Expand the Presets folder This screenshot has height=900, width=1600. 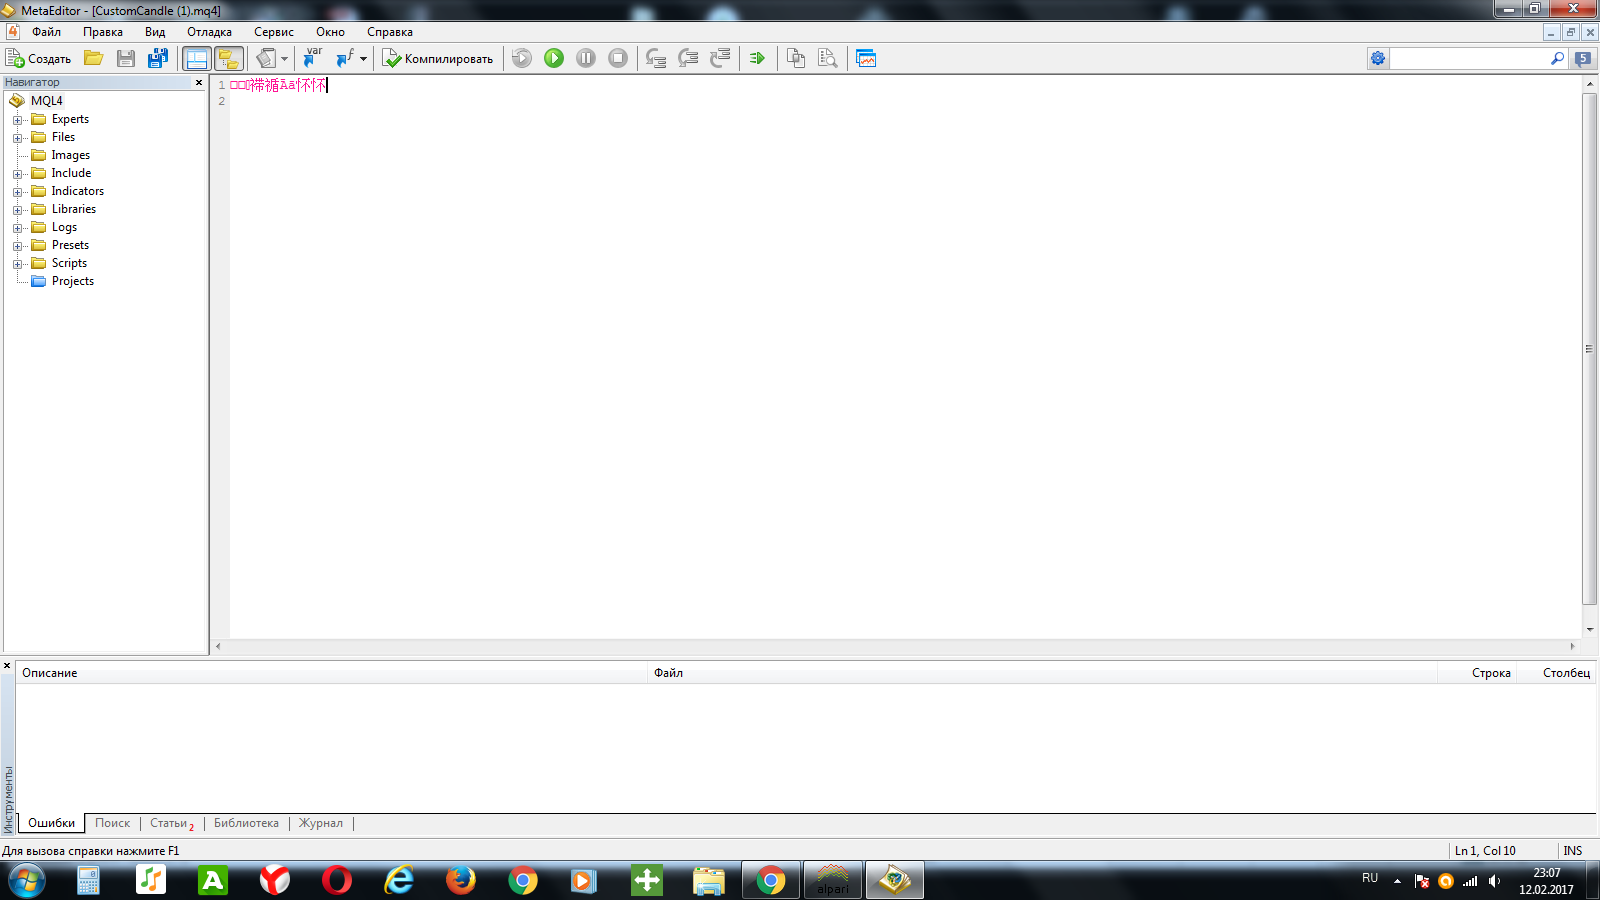click(x=17, y=246)
